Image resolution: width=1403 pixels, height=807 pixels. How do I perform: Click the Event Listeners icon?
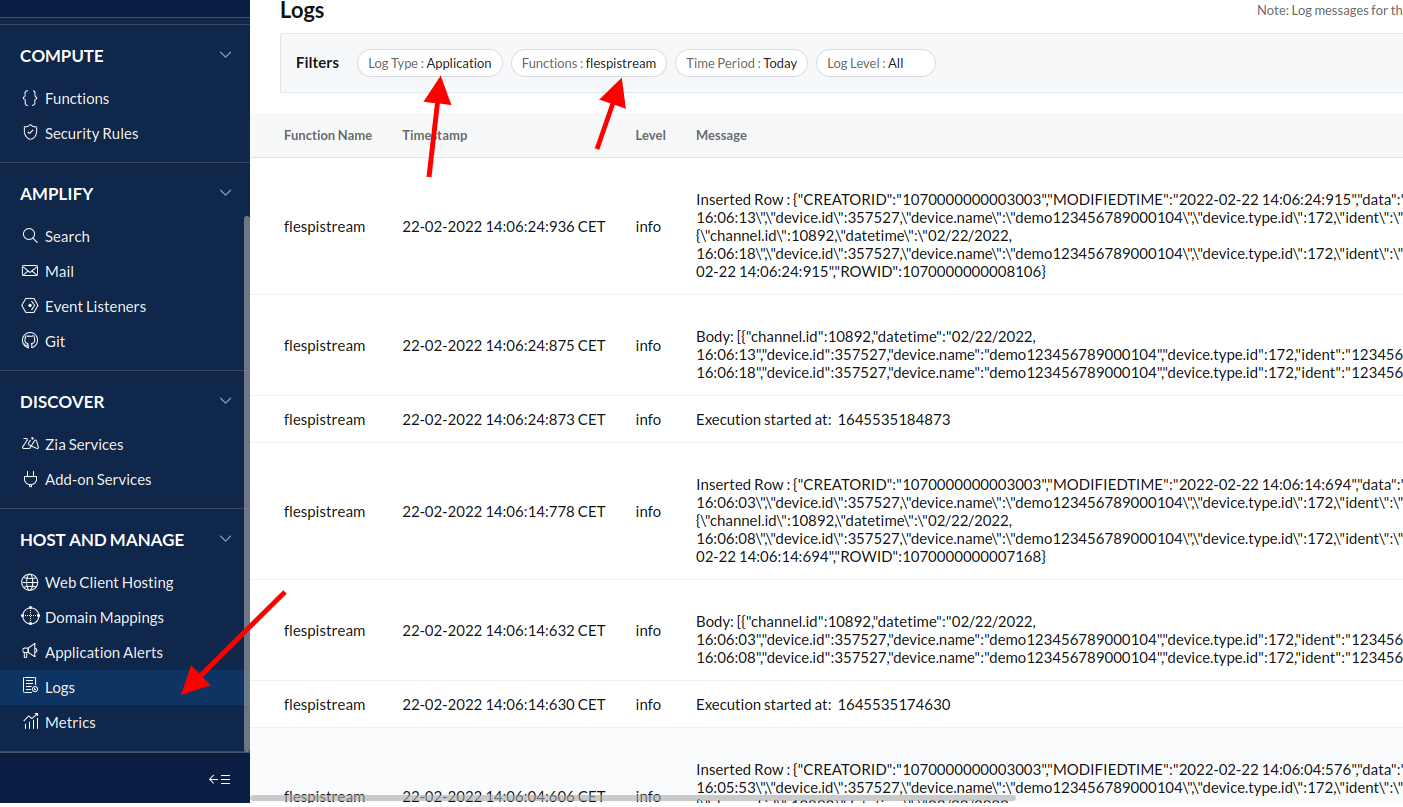click(30, 306)
